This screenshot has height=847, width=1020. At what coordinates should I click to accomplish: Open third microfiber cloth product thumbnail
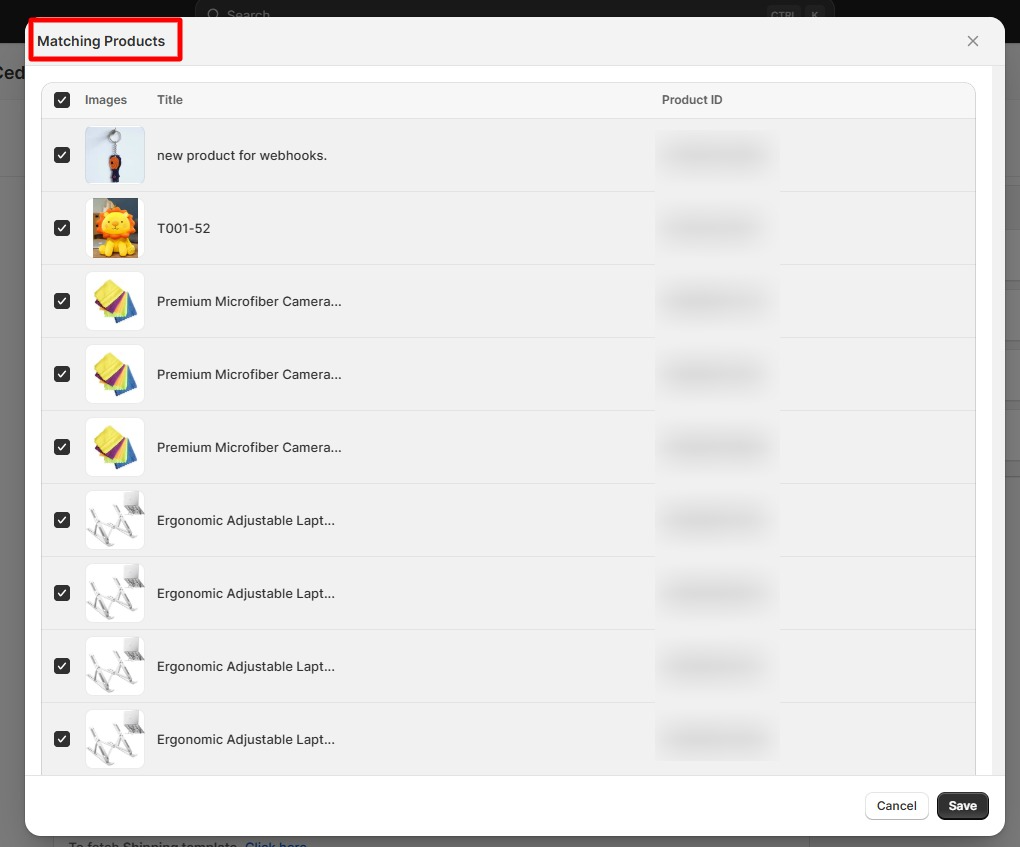tap(115, 447)
